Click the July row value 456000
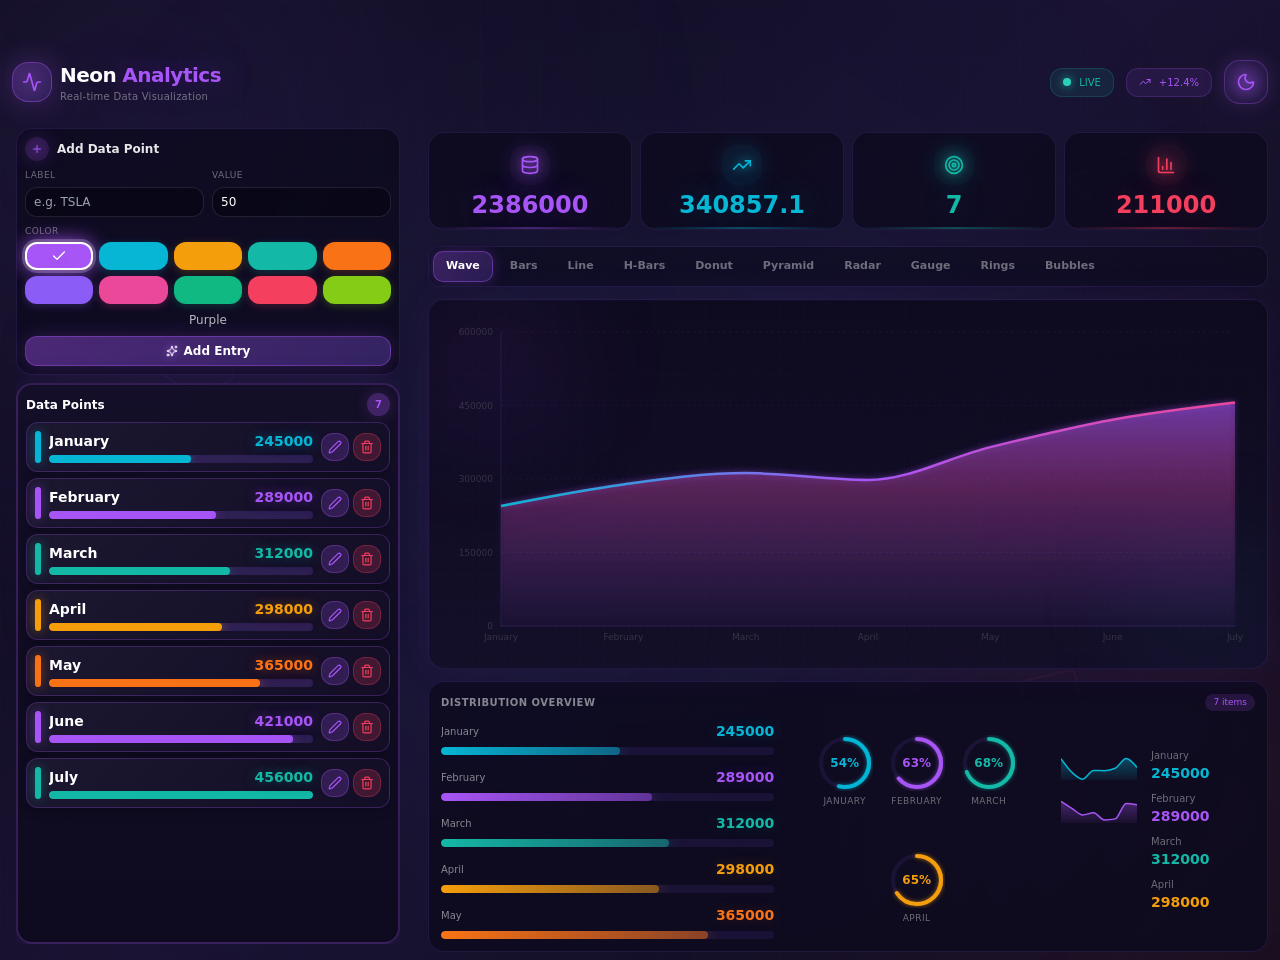Image resolution: width=1280 pixels, height=960 pixels. click(284, 777)
